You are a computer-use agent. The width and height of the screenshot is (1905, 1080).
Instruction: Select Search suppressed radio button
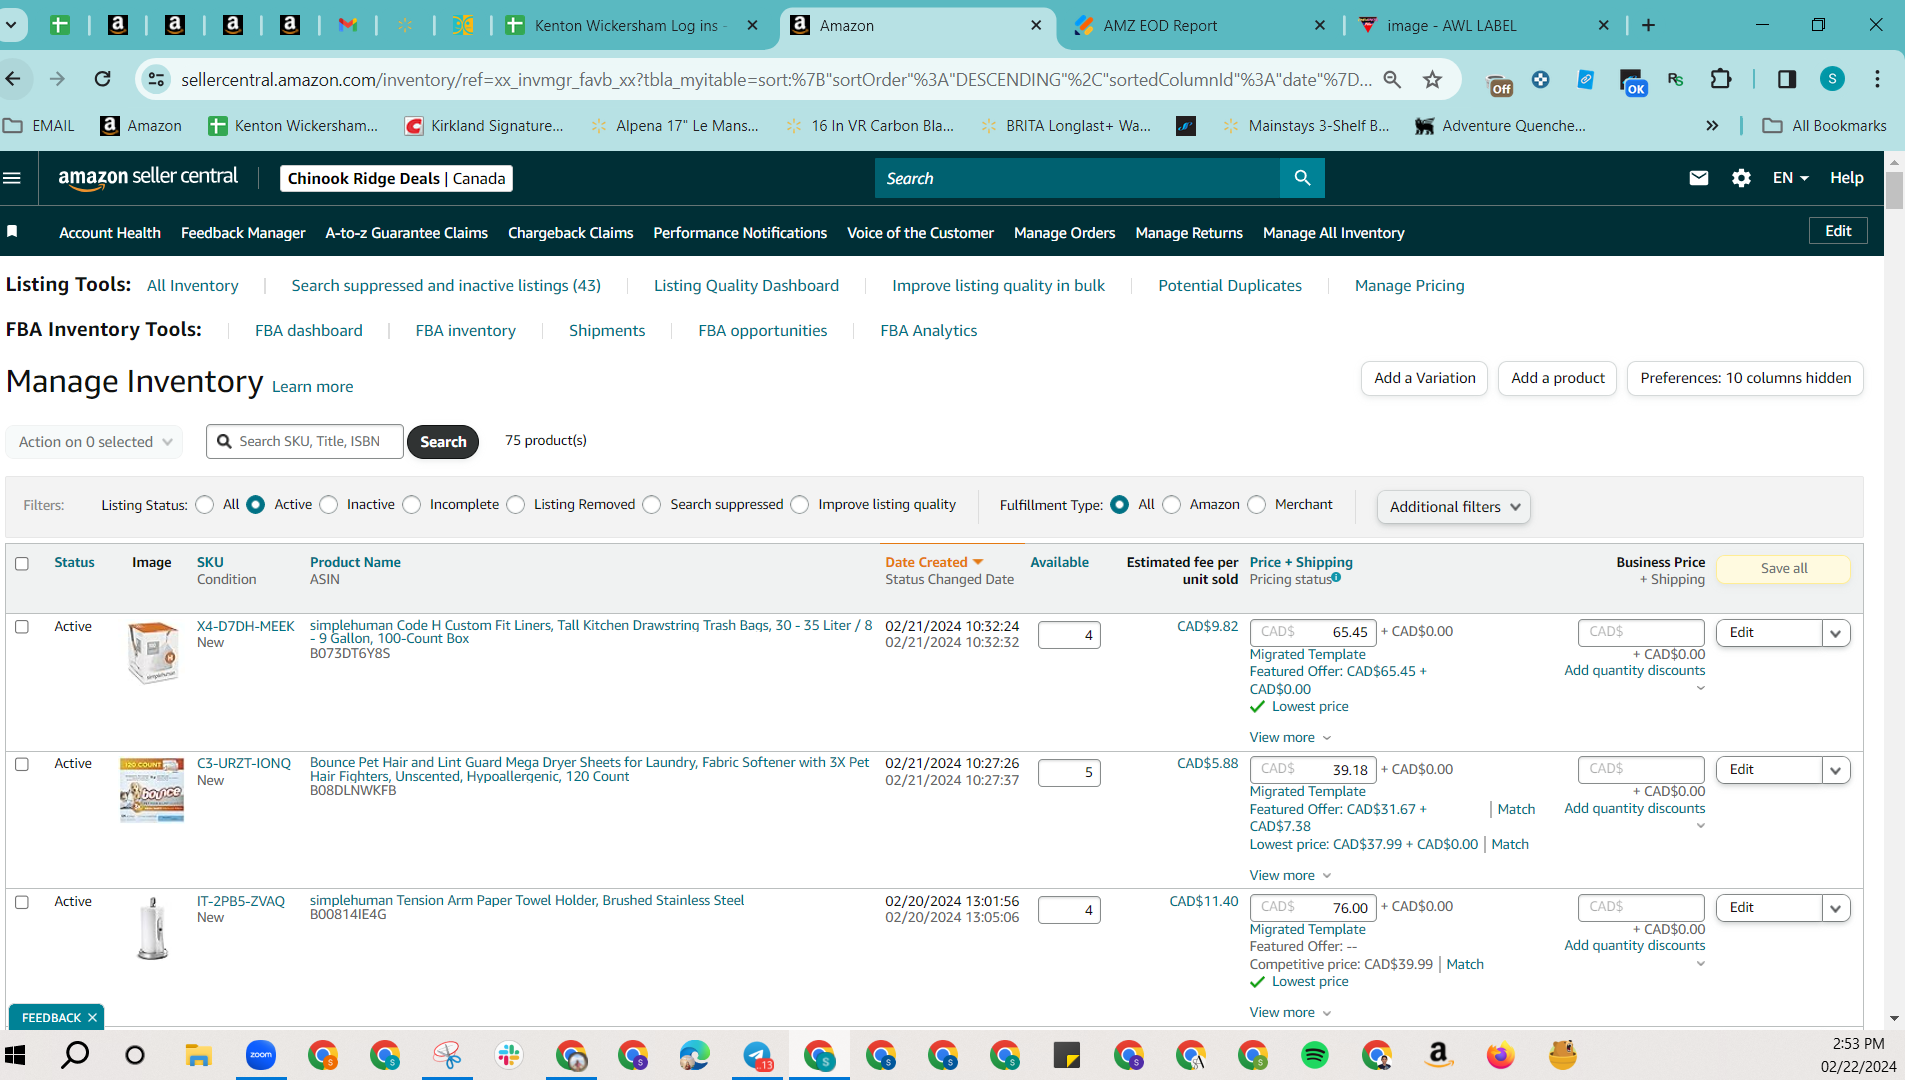click(652, 505)
